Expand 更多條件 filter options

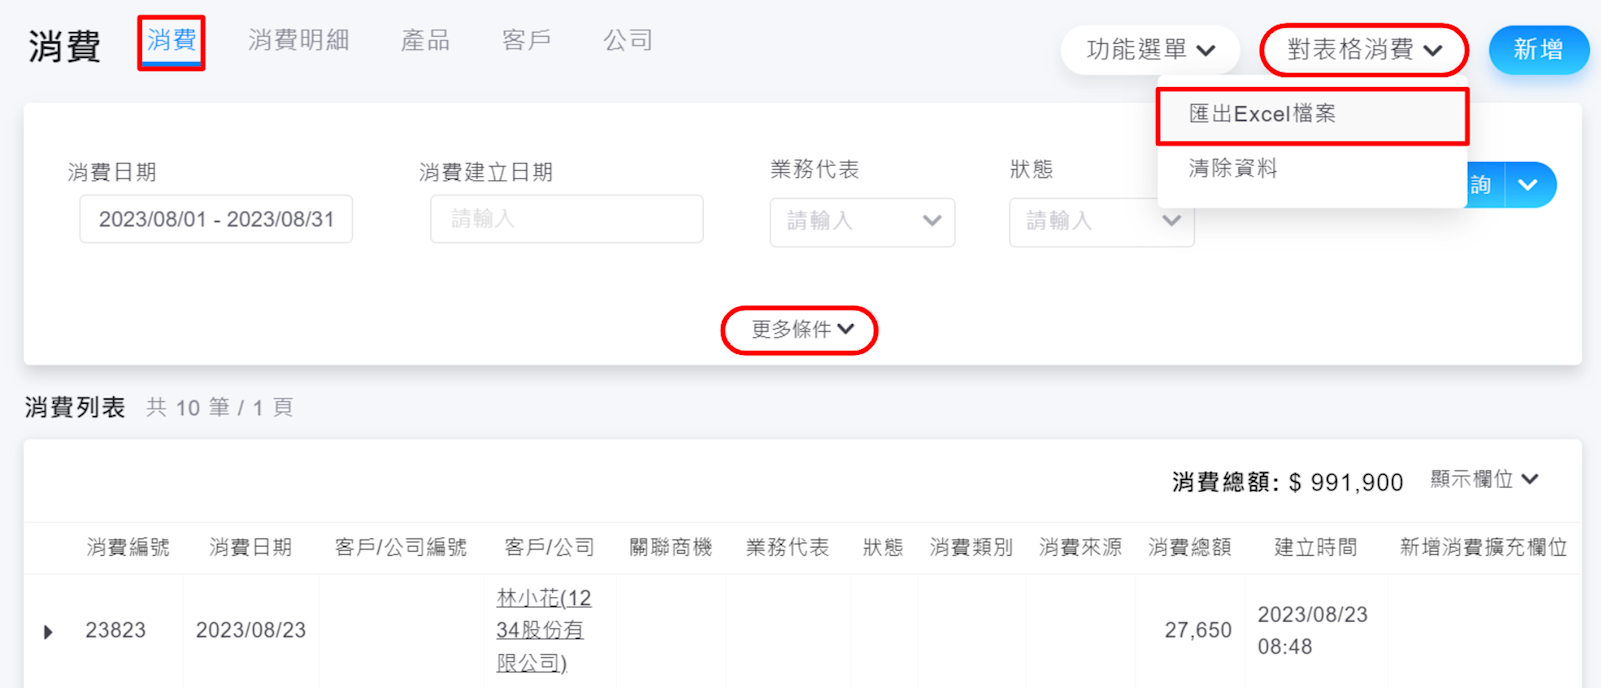tap(800, 330)
